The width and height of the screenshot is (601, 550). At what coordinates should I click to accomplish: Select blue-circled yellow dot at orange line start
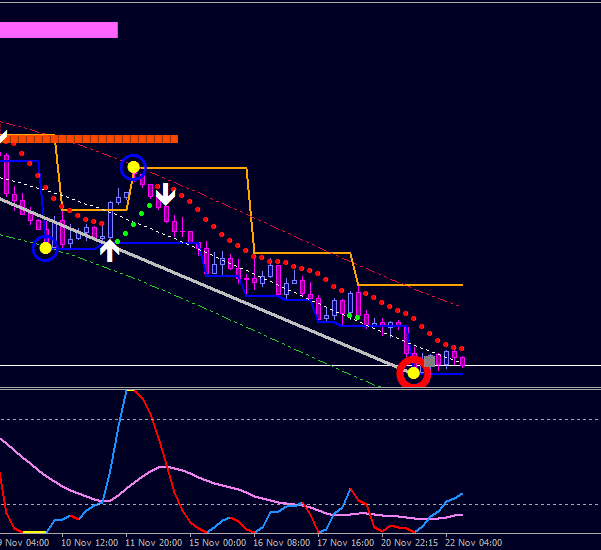[x=133, y=167]
